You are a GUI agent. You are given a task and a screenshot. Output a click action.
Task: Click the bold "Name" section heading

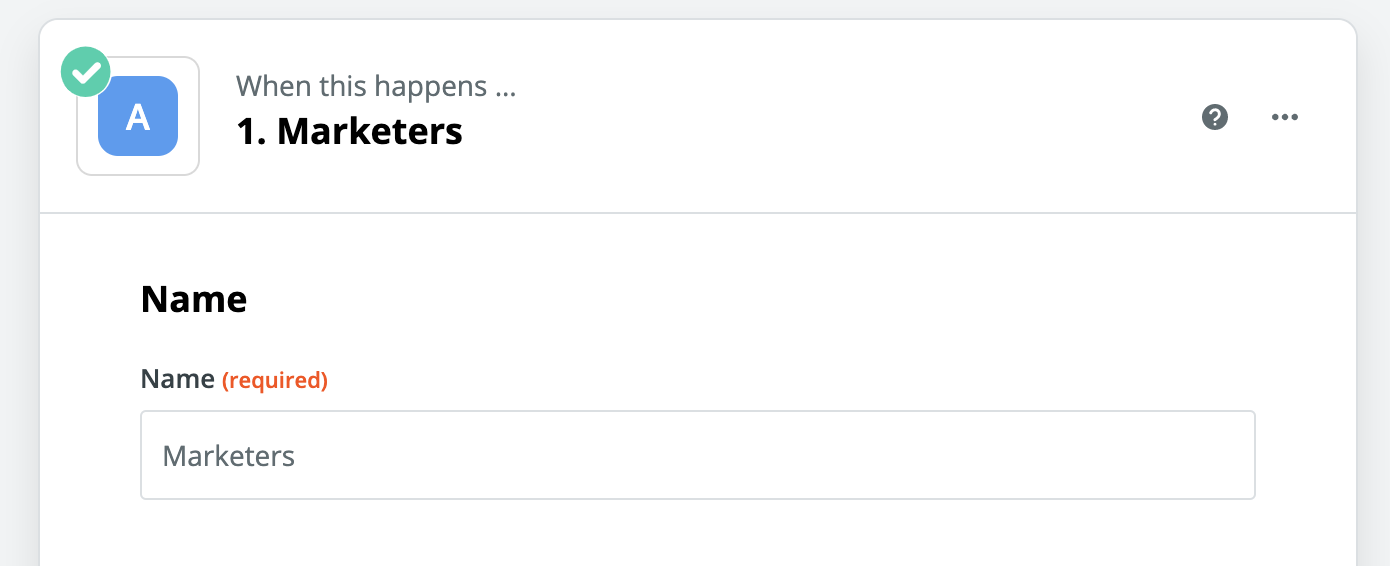pyautogui.click(x=194, y=299)
